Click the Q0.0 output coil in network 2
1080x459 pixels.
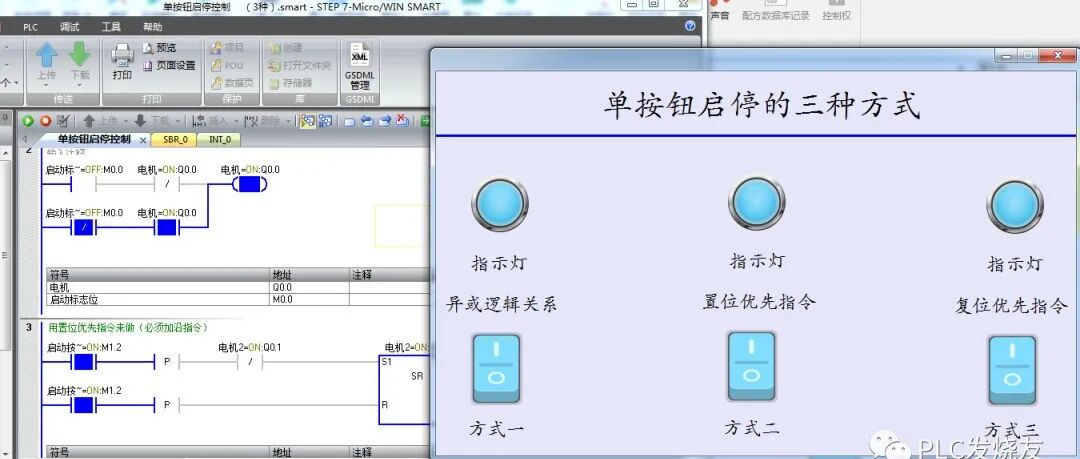[249, 184]
